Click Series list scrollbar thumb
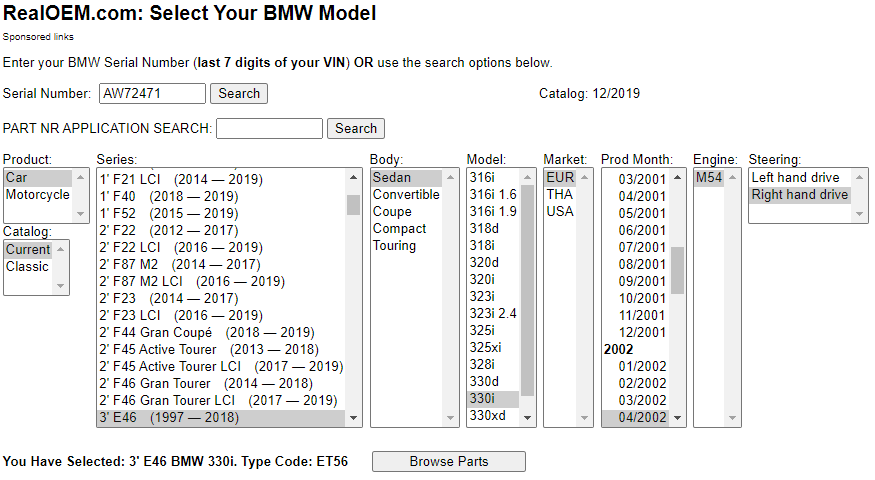The height and width of the screenshot is (480, 875). point(353,205)
